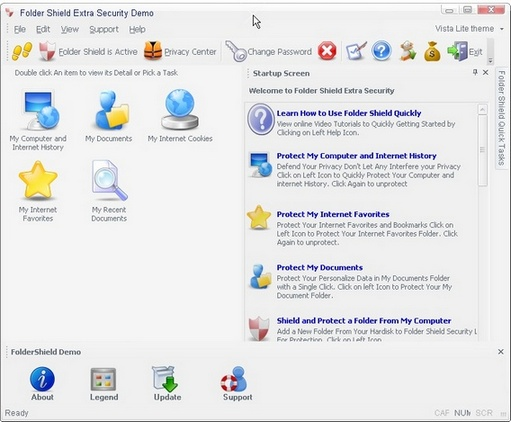The height and width of the screenshot is (422, 511).
Task: Select the My Documents icon
Action: click(x=111, y=110)
